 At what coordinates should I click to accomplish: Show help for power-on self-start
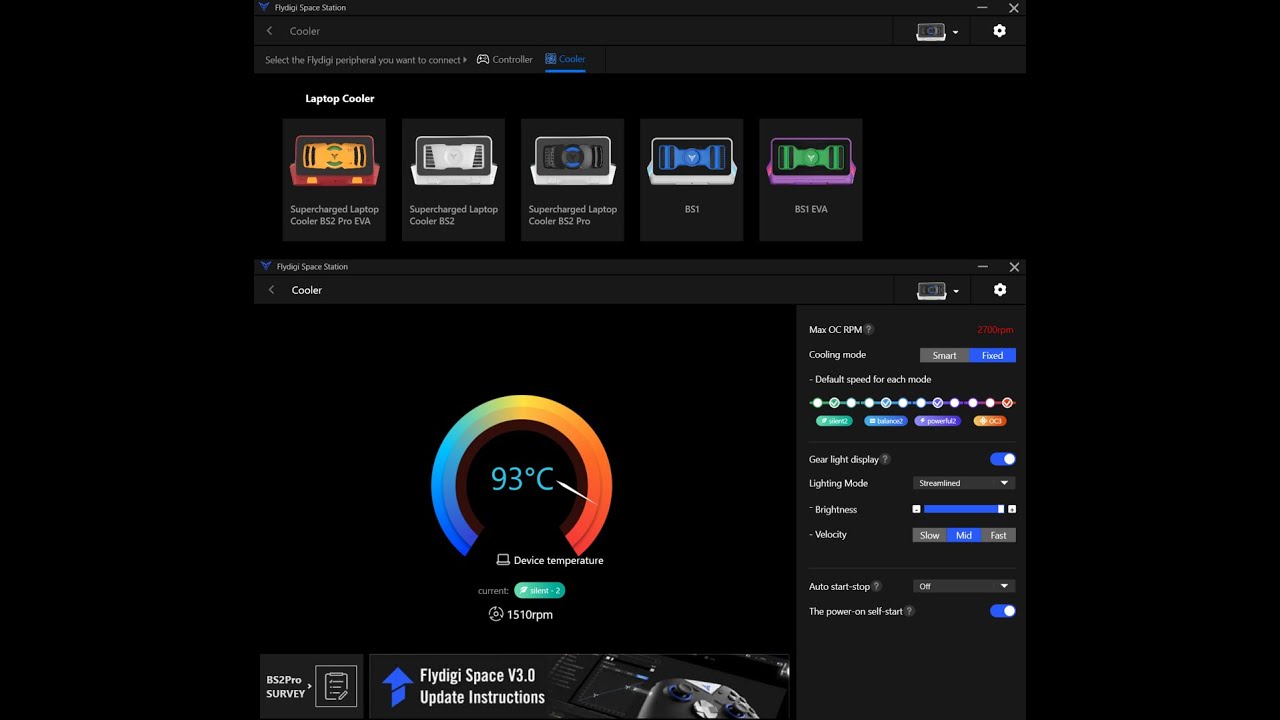(909, 611)
